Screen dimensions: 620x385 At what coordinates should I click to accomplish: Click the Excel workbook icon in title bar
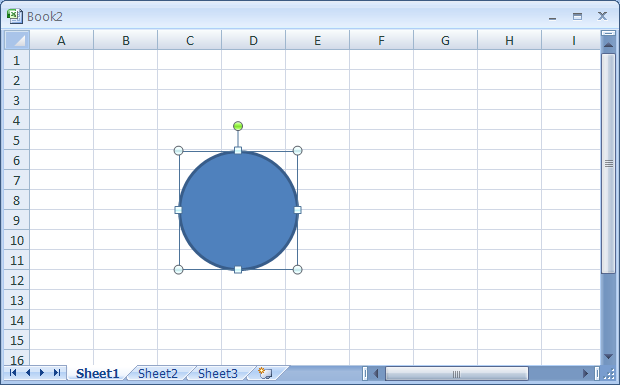point(14,16)
